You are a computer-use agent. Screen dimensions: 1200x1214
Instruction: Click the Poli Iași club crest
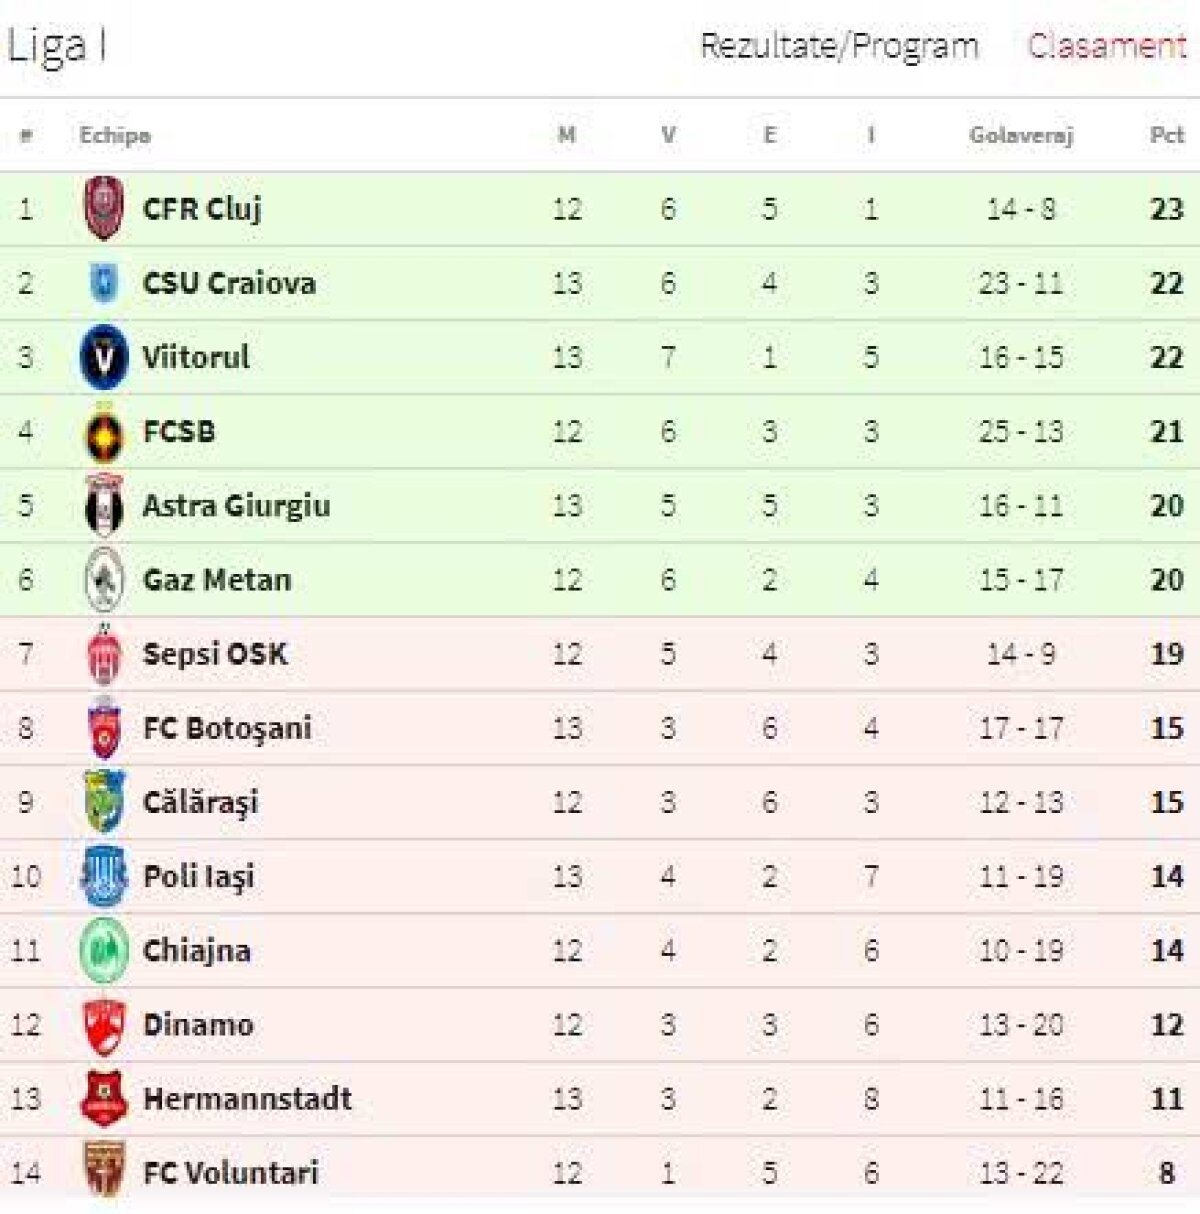point(104,877)
